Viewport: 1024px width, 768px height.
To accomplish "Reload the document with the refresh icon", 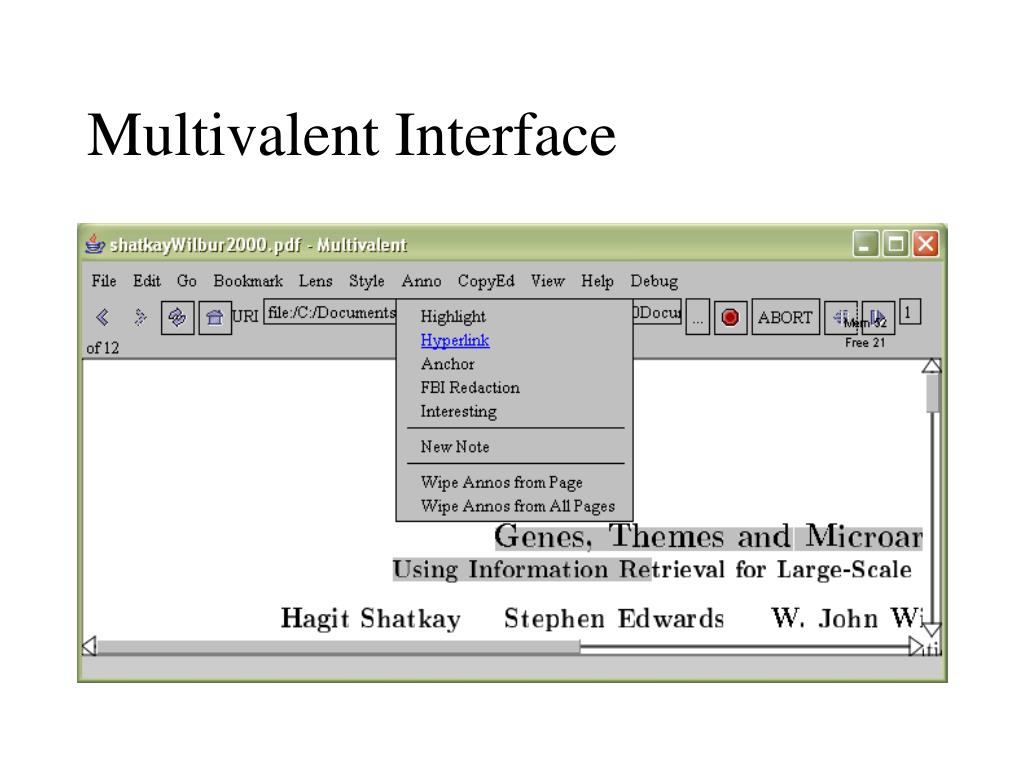I will (x=177, y=317).
